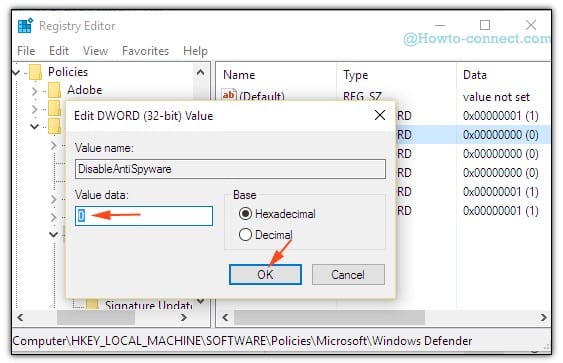Collapse the Policies tree node

[16, 72]
